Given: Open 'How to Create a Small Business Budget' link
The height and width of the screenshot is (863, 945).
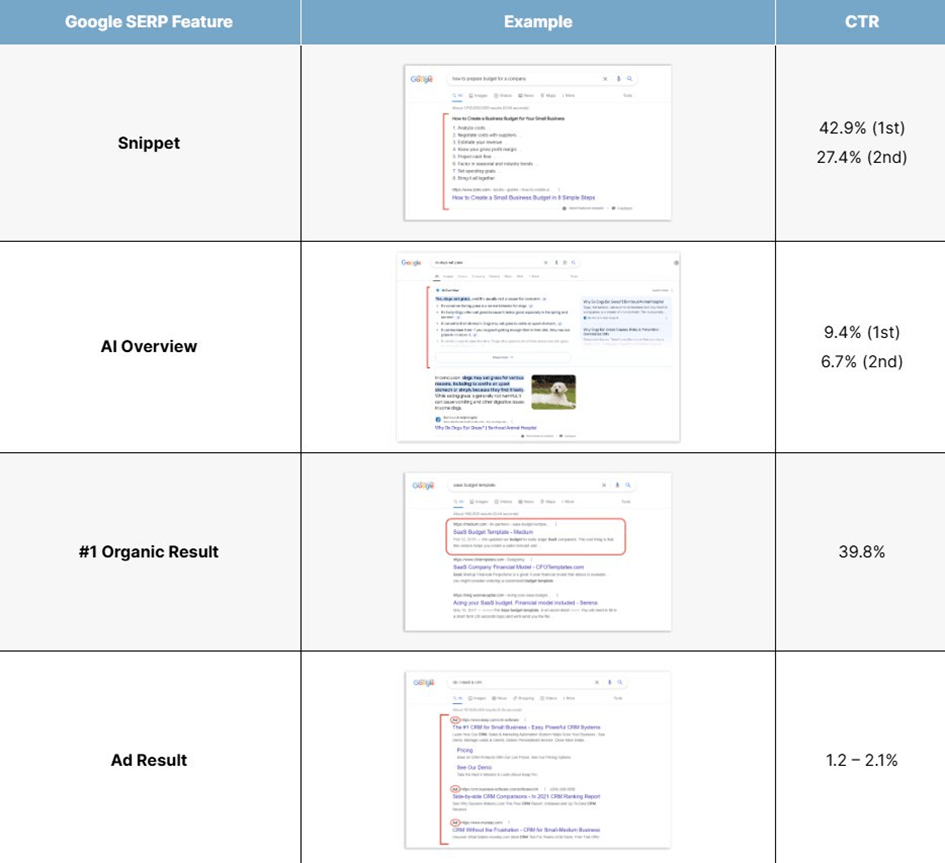Looking at the screenshot, I should tap(523, 198).
